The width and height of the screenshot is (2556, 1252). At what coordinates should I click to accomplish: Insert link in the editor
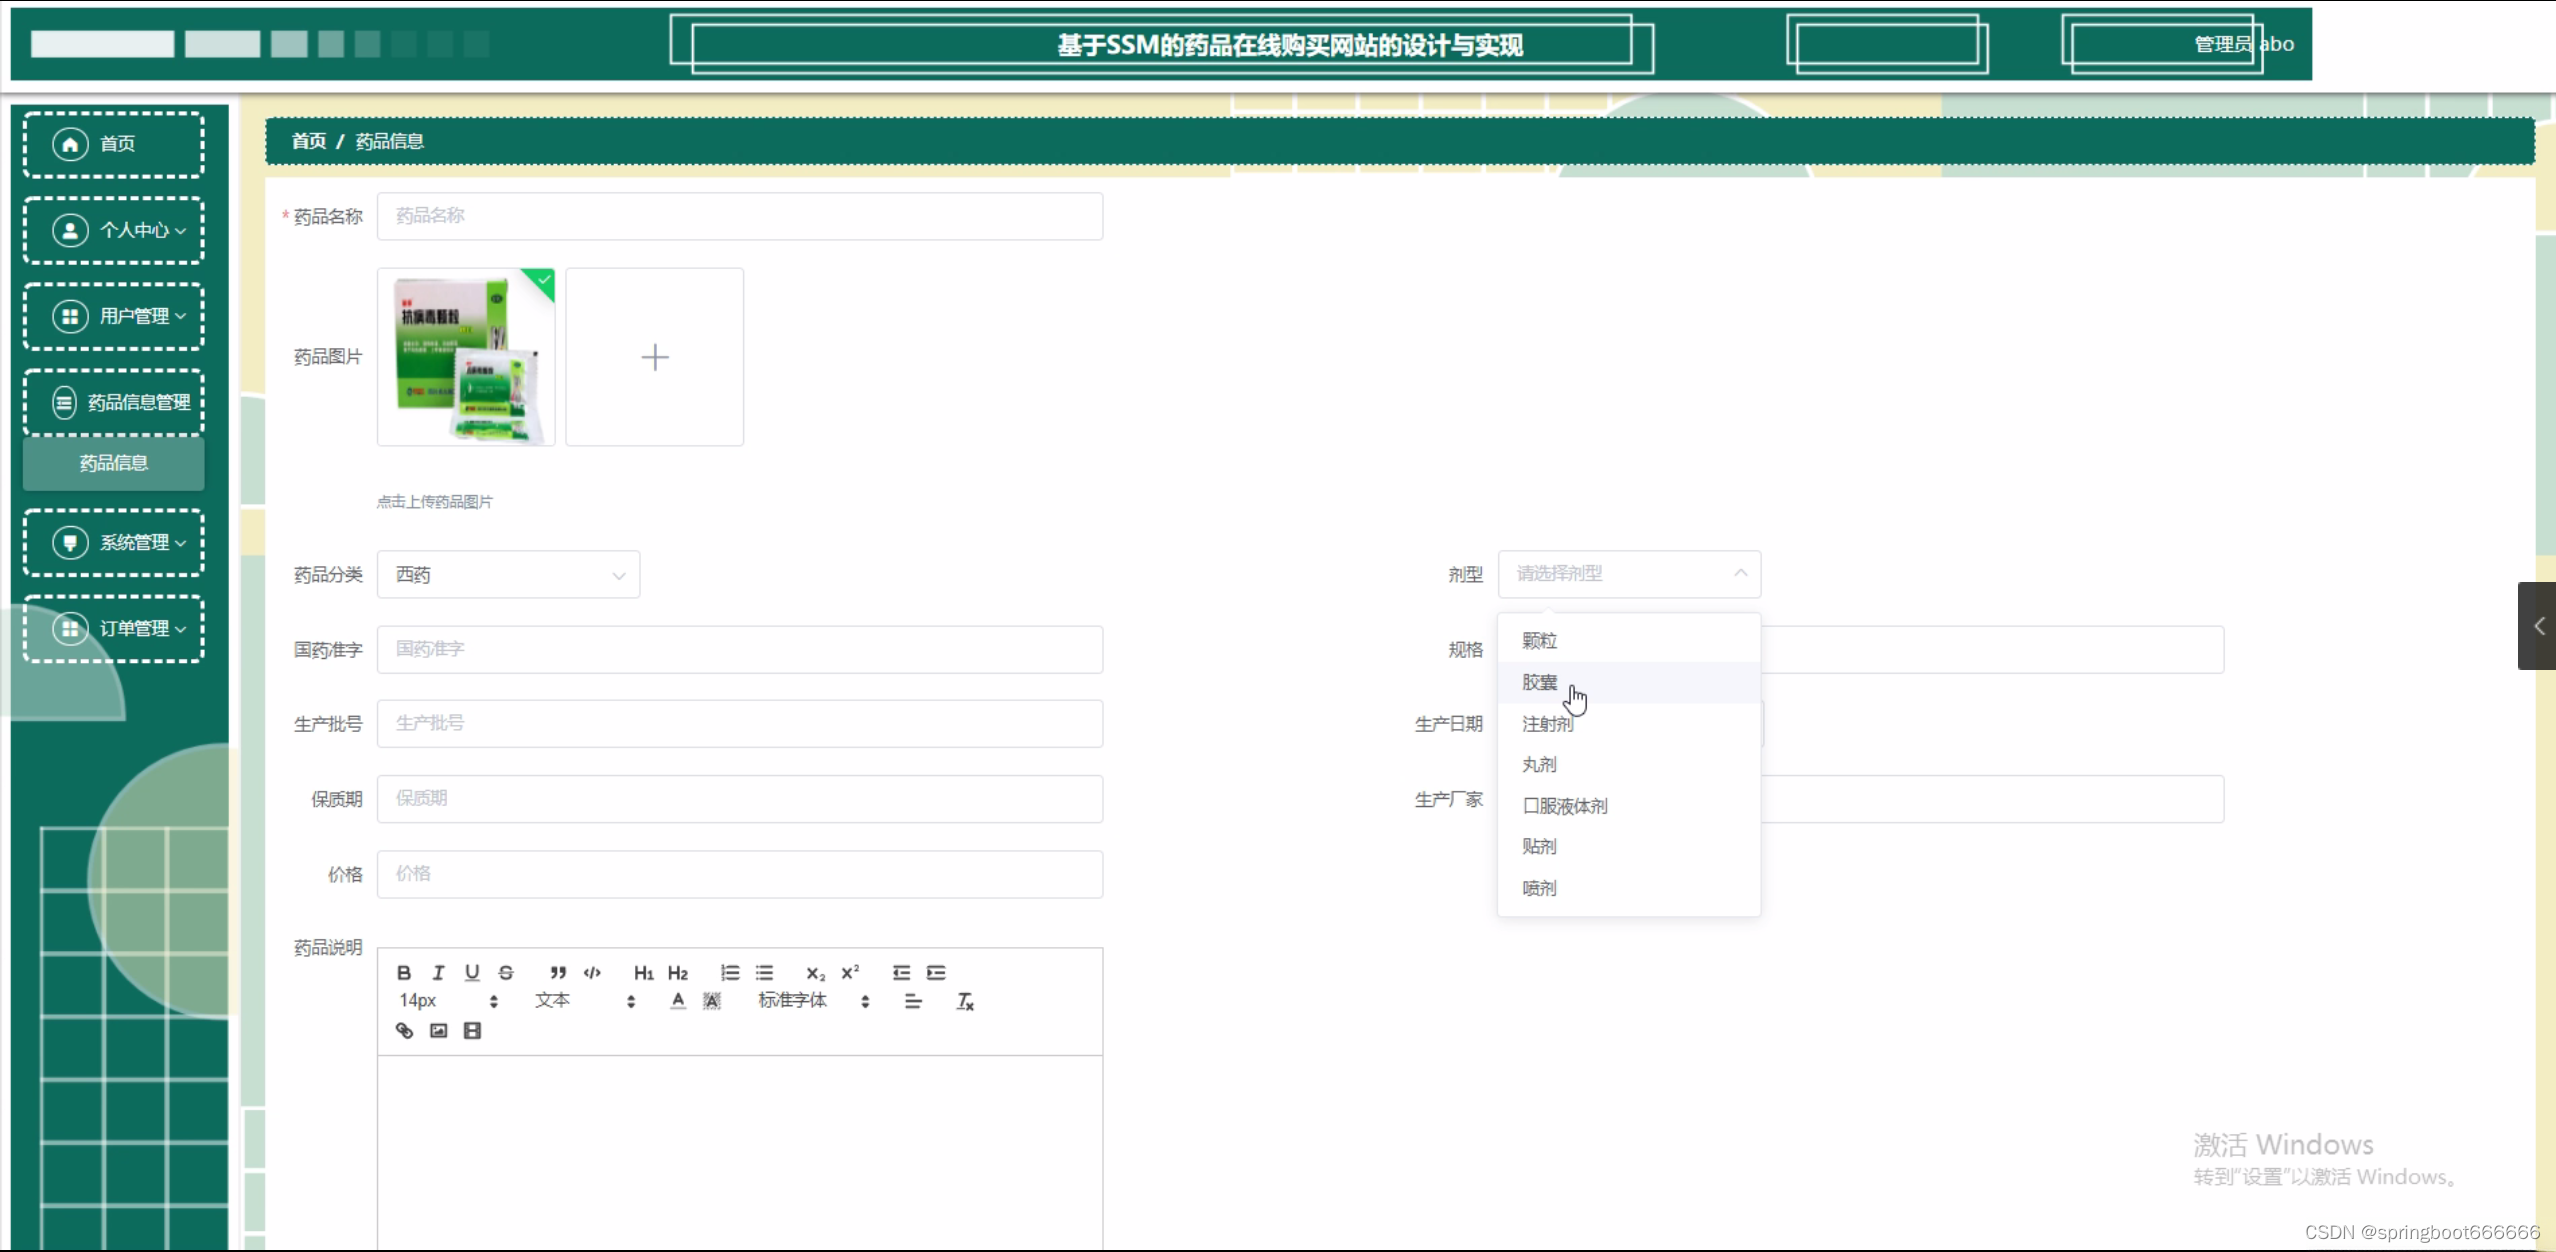click(x=404, y=1031)
